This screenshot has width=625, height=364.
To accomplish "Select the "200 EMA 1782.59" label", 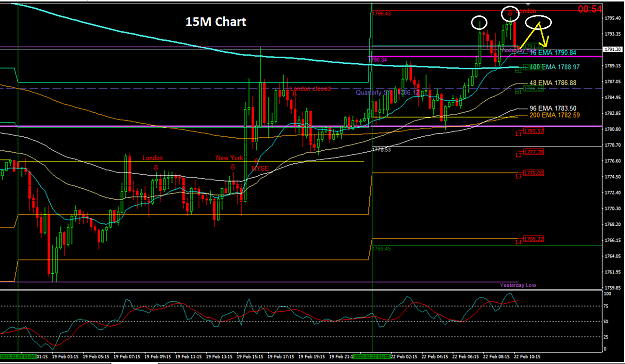I will [x=554, y=115].
